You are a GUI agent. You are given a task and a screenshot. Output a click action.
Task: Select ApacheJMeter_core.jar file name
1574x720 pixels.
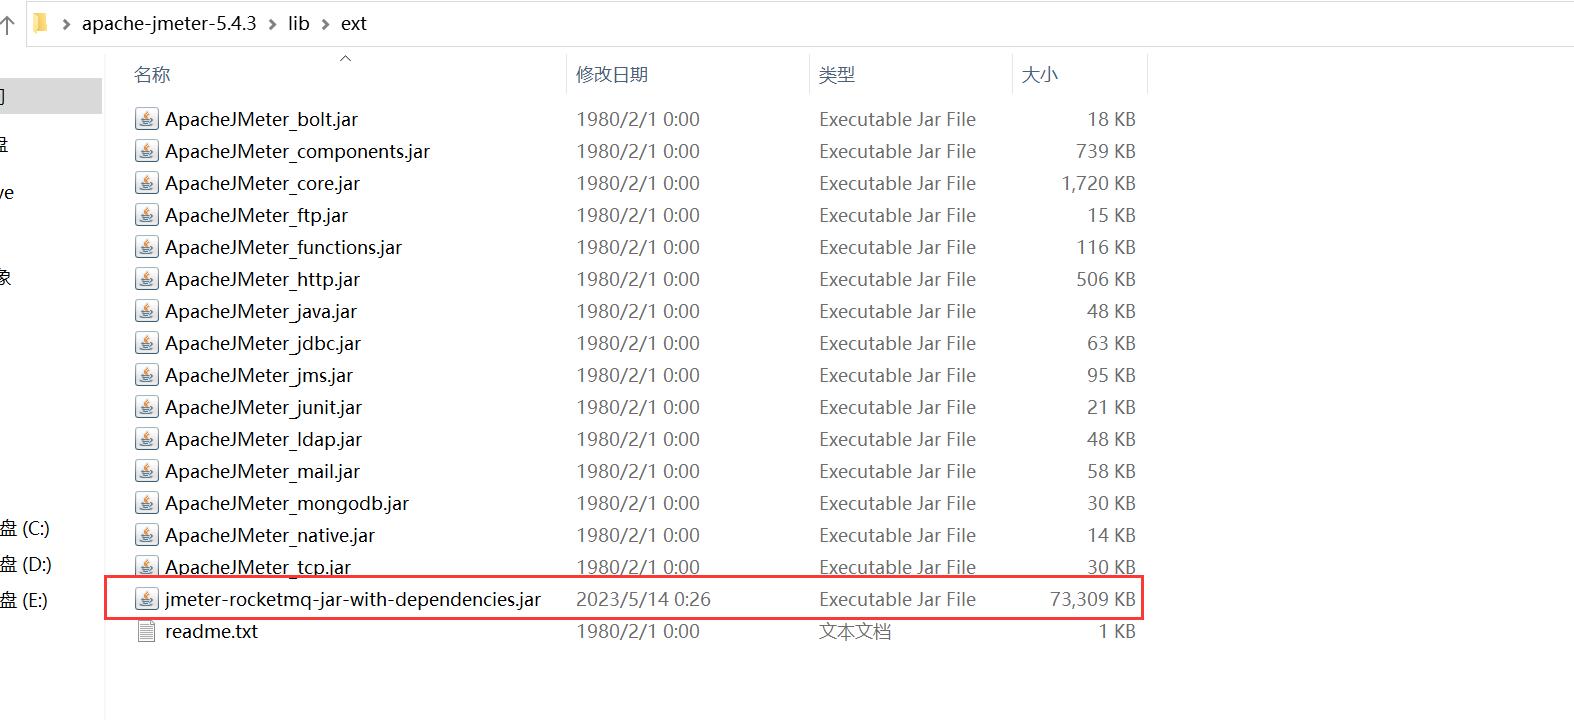pos(263,183)
